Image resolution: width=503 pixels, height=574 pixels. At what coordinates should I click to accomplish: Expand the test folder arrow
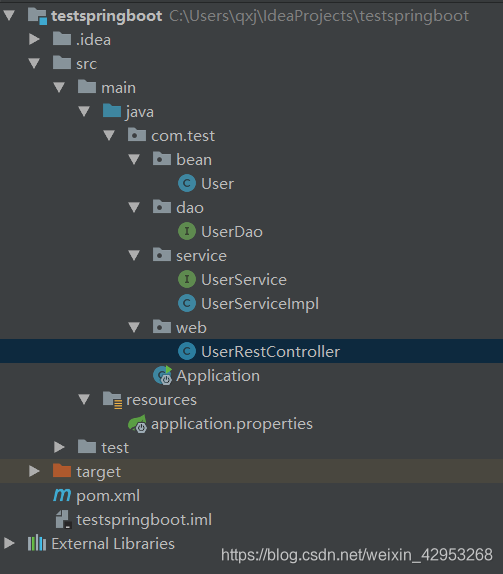tap(59, 447)
